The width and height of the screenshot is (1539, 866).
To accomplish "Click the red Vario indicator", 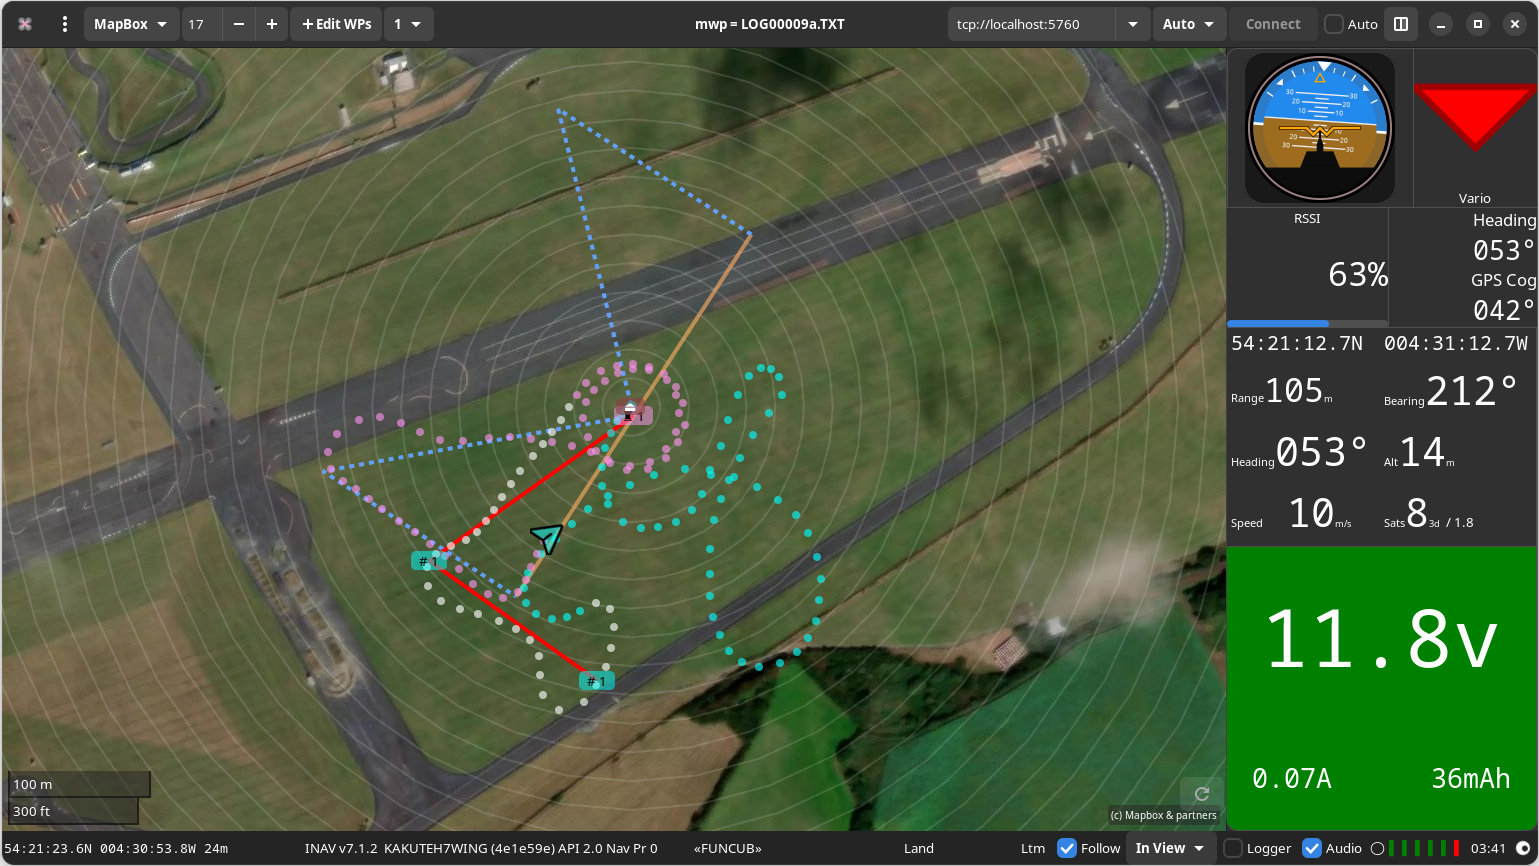I will click(x=1475, y=118).
